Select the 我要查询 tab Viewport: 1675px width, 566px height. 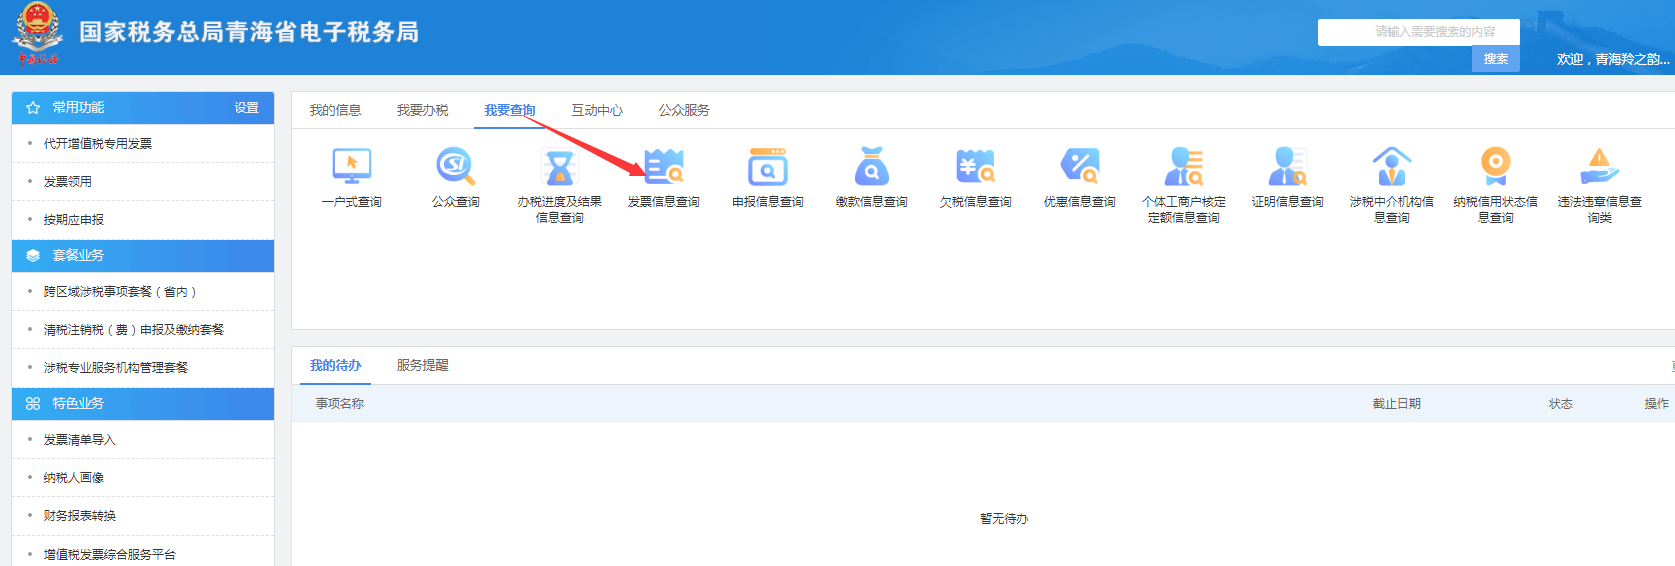click(510, 110)
